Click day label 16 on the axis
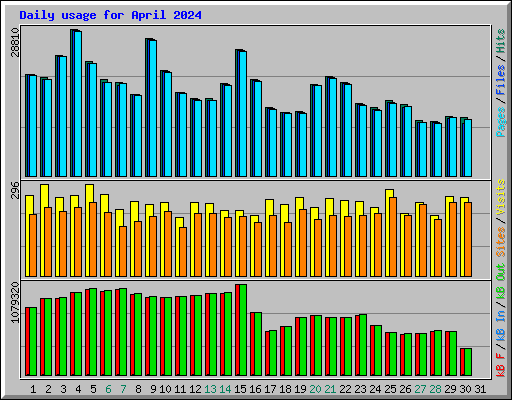The image size is (512, 400). click(255, 389)
